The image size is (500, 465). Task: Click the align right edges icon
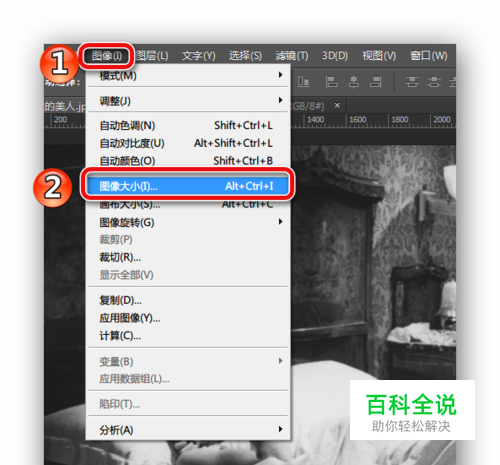[376, 82]
